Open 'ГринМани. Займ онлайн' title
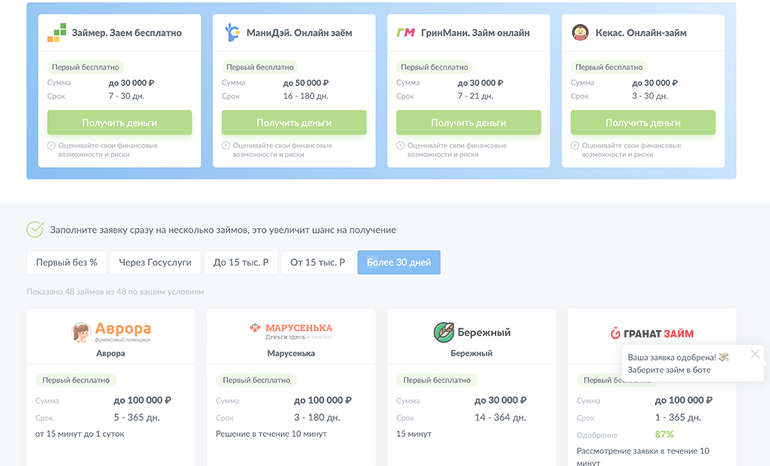This screenshot has height=466, width=770. pos(475,33)
